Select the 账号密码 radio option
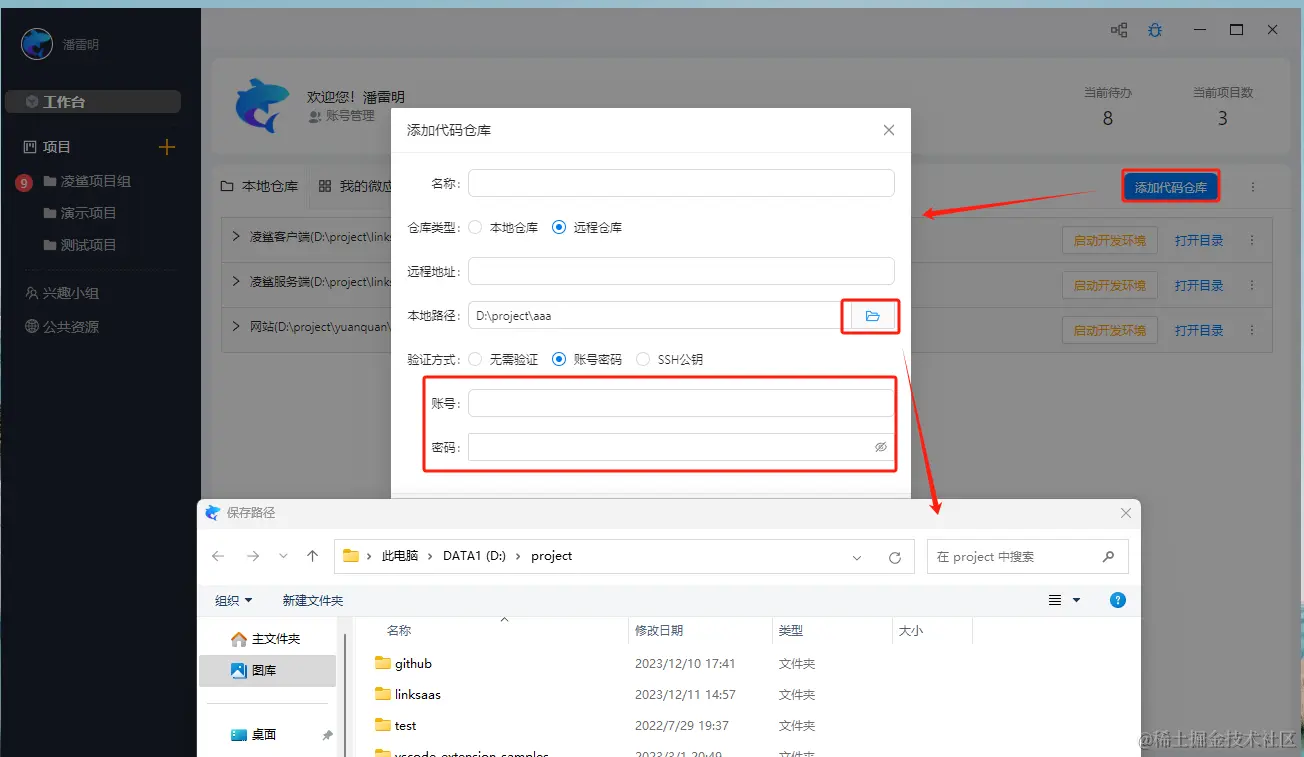 559,359
